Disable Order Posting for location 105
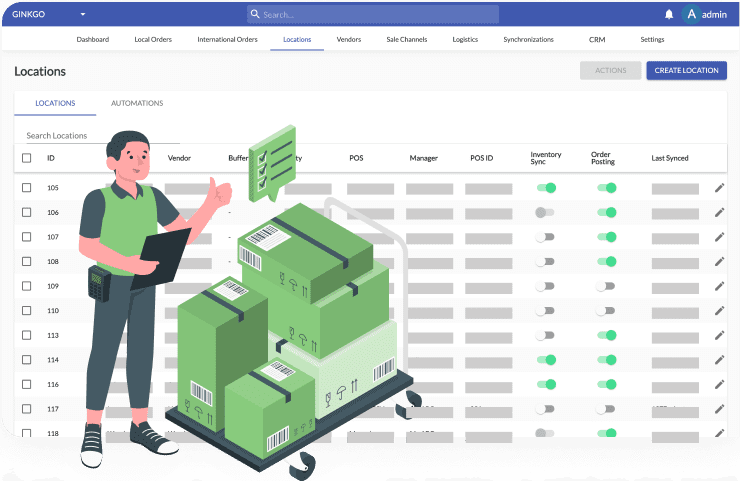The image size is (740, 481). [x=607, y=188]
